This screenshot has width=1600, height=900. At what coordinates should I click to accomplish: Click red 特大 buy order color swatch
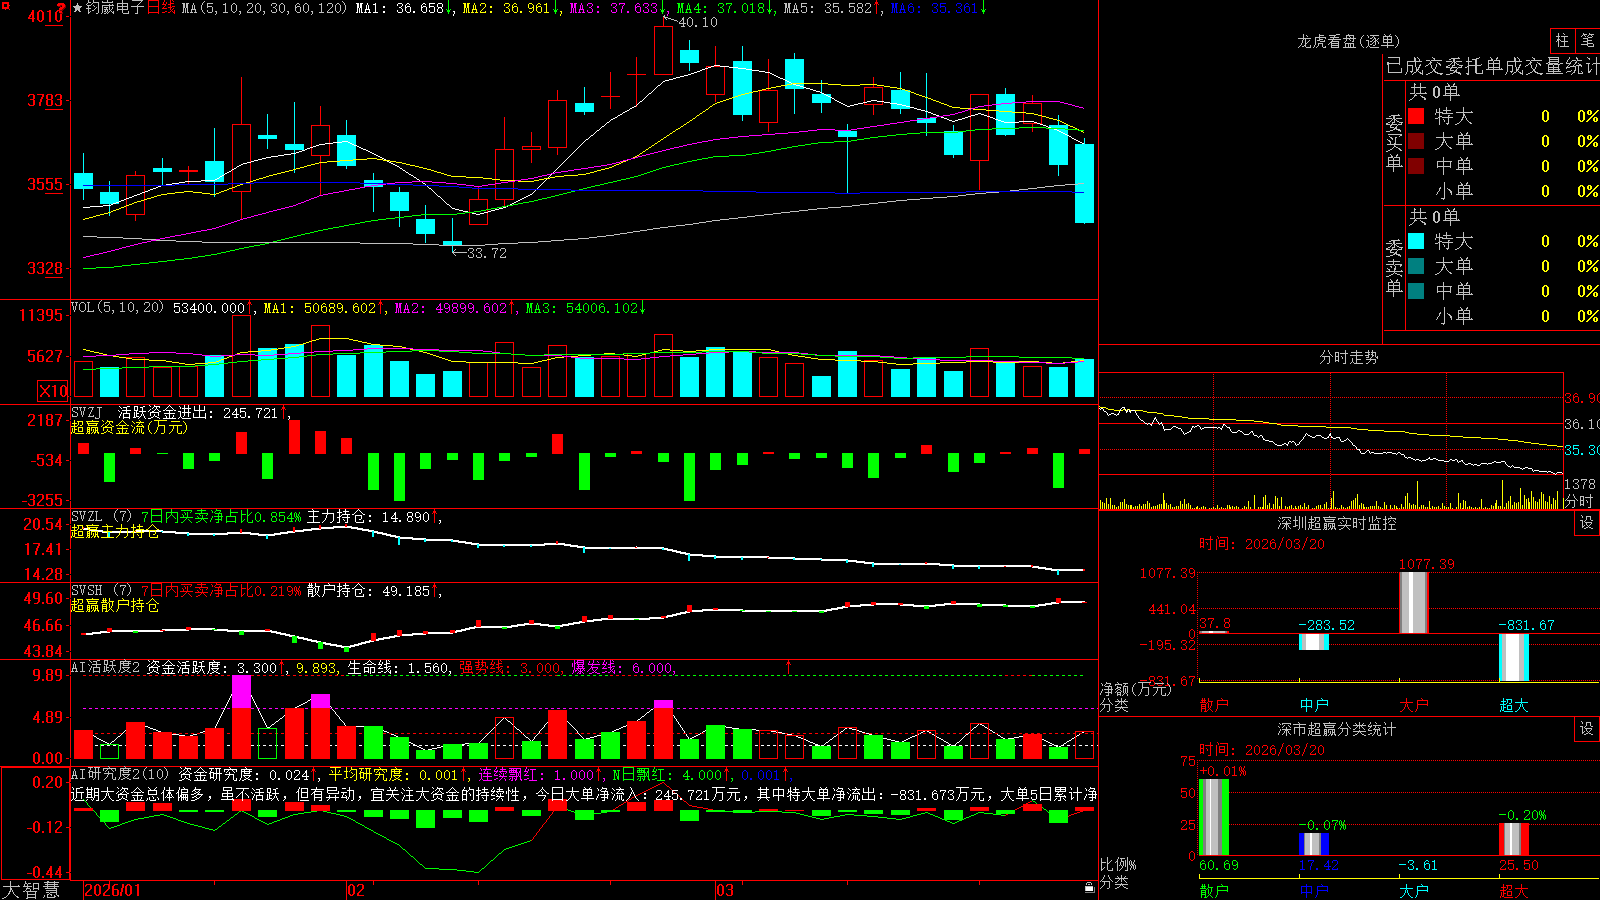point(1416,116)
